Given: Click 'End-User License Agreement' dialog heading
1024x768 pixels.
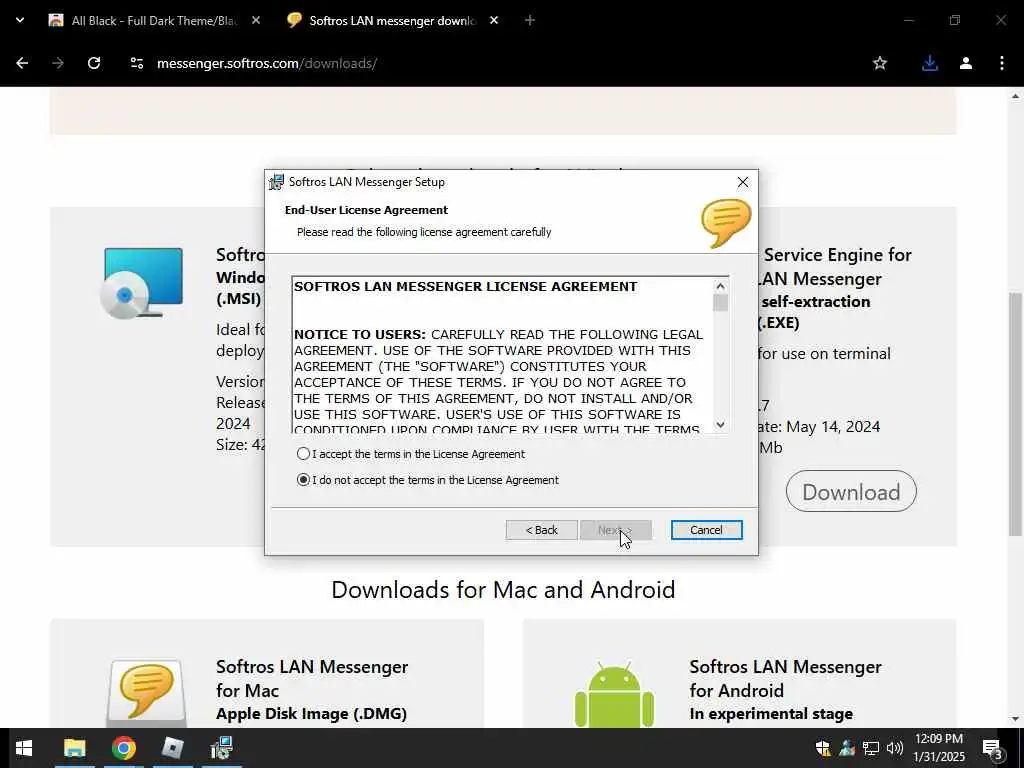Looking at the screenshot, I should pos(366,210).
